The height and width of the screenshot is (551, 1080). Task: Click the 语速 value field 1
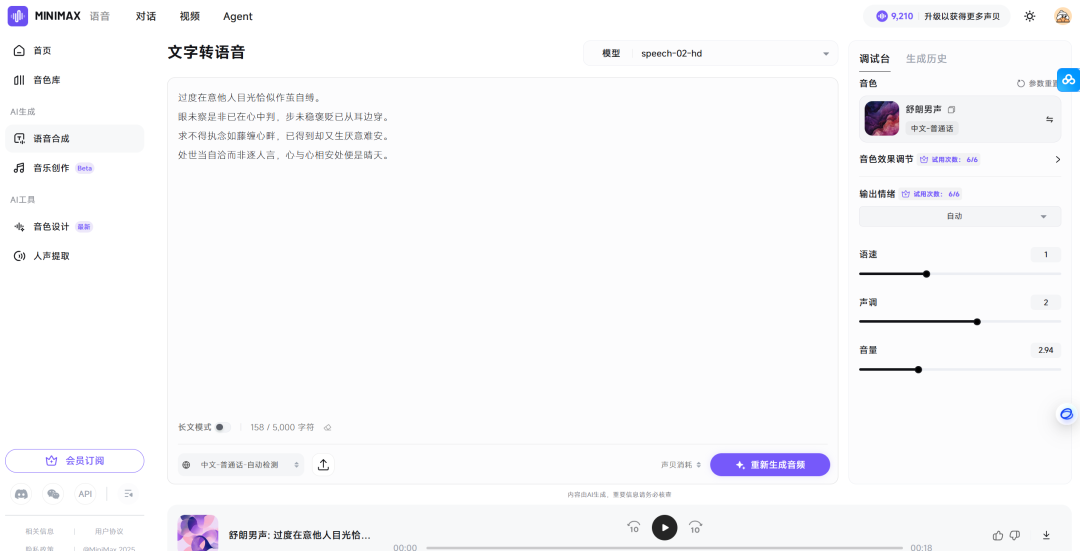(x=1046, y=255)
